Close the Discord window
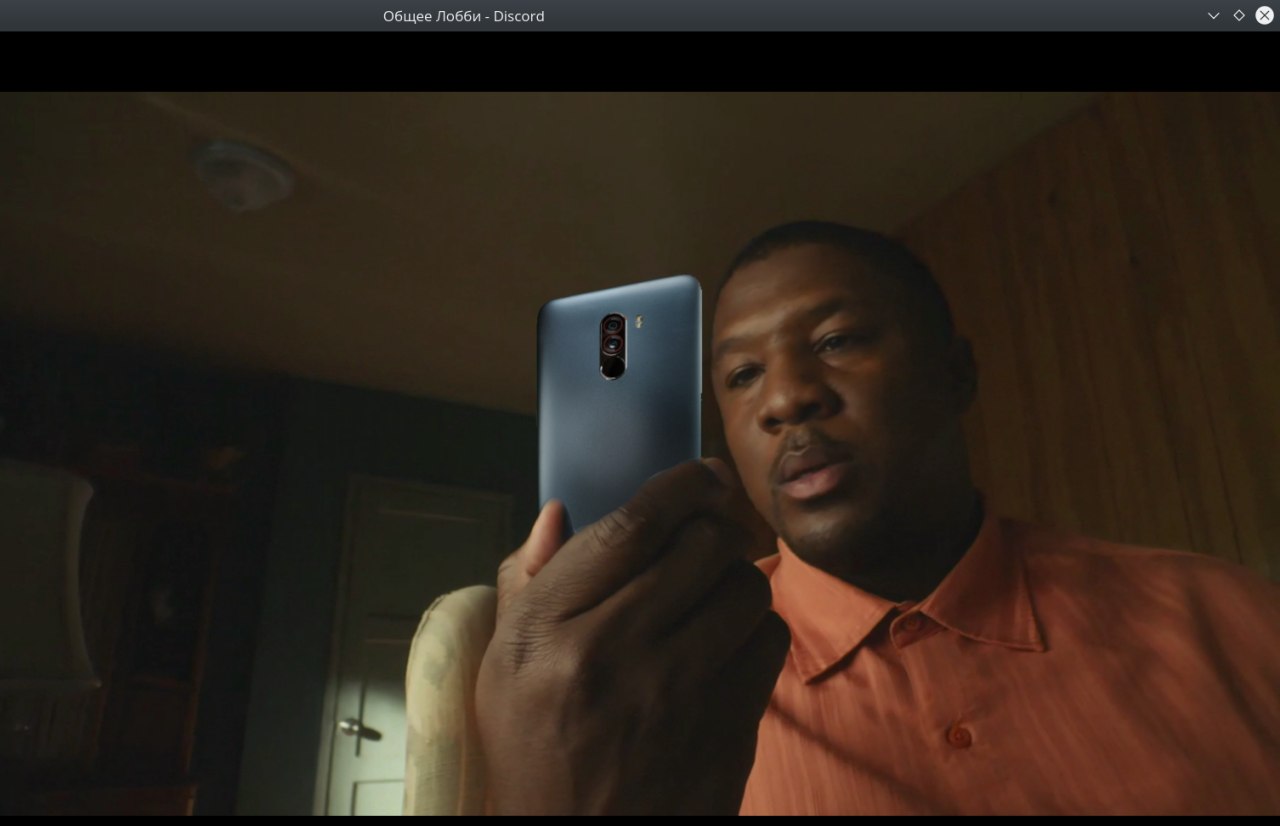Viewport: 1280px width, 826px height. 1264,15
